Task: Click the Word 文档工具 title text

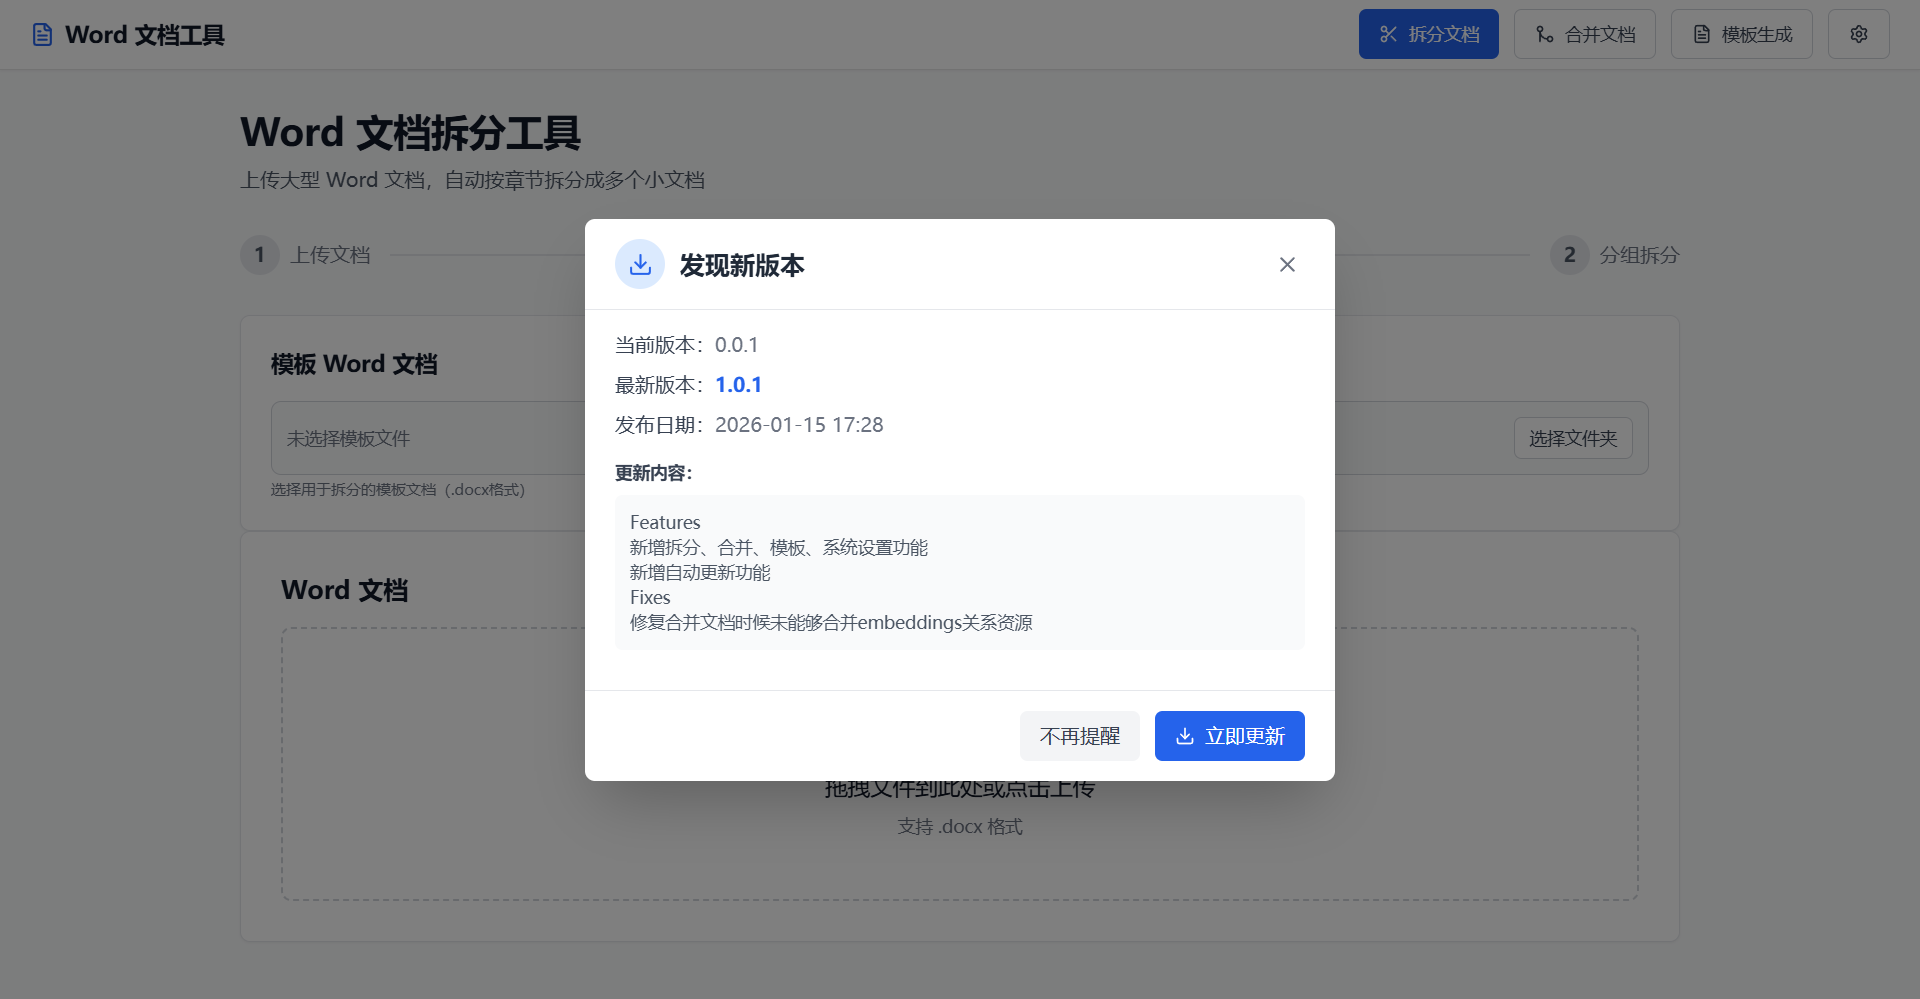Action: click(x=145, y=35)
